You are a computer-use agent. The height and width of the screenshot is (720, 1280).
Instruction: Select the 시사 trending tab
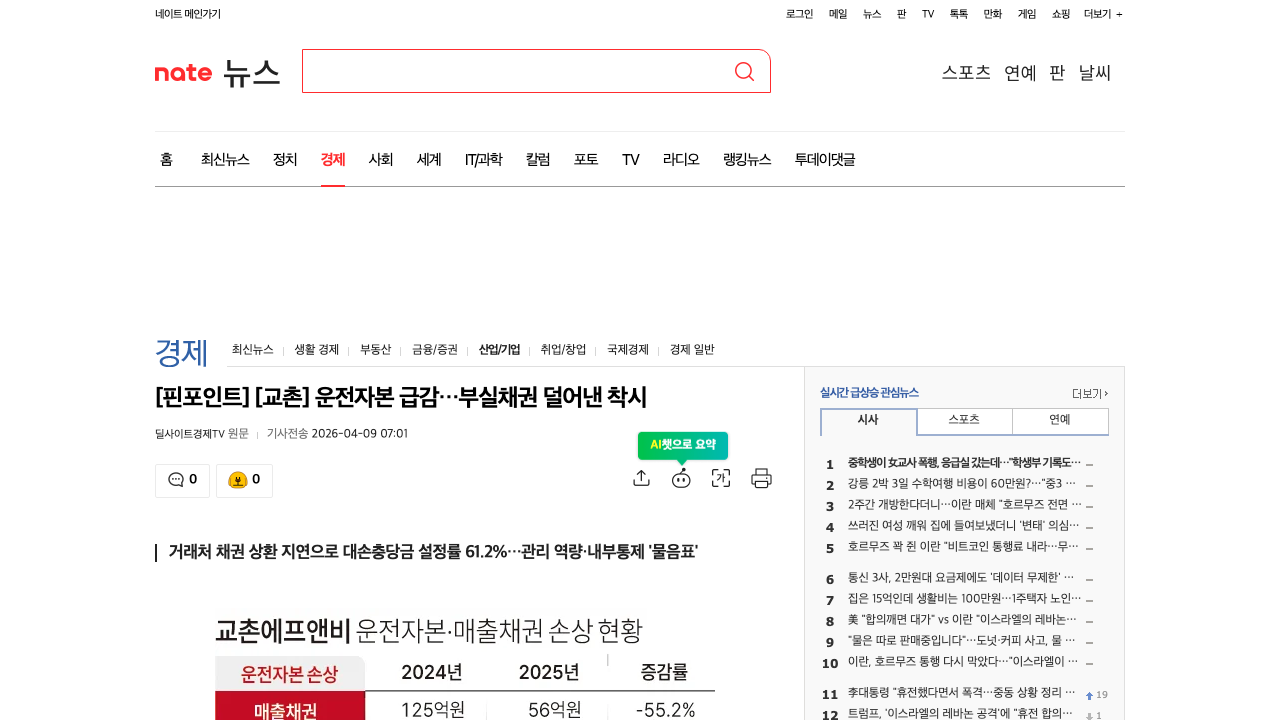click(868, 421)
